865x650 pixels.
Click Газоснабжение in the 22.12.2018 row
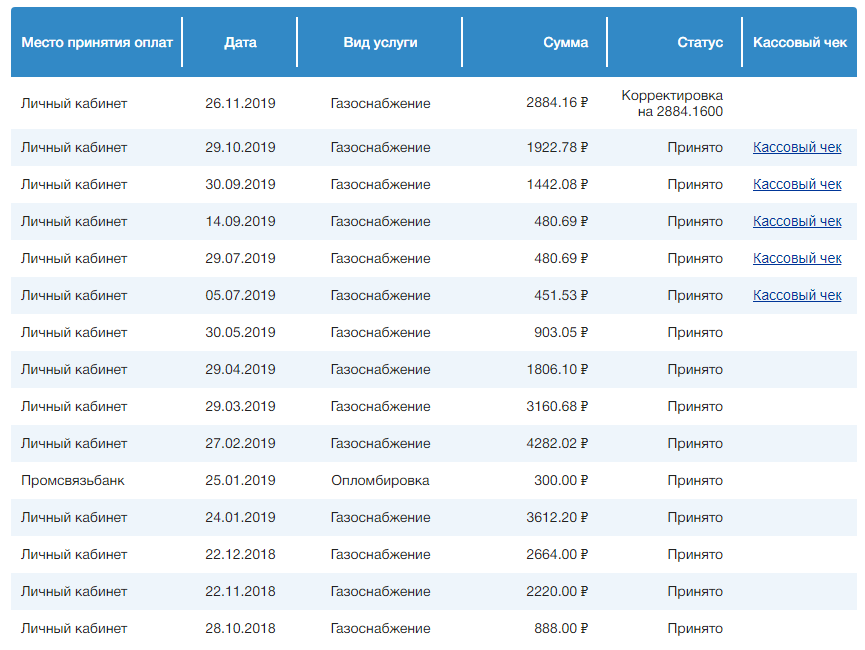(380, 554)
